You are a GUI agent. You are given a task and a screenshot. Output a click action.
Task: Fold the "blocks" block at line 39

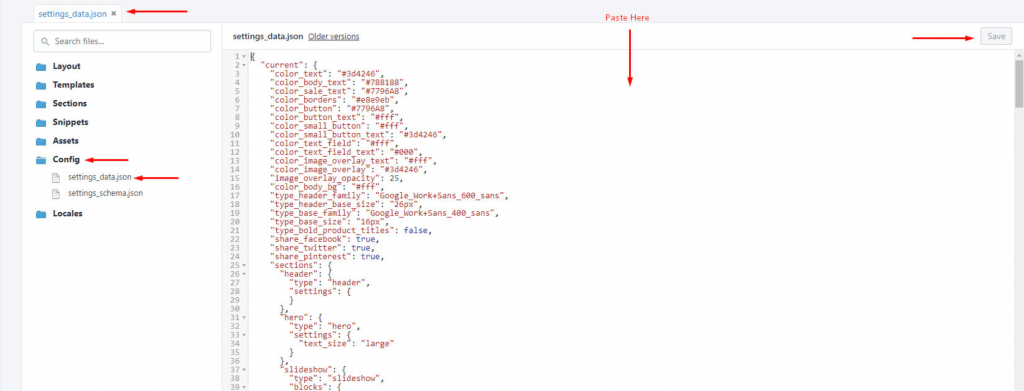(244, 386)
